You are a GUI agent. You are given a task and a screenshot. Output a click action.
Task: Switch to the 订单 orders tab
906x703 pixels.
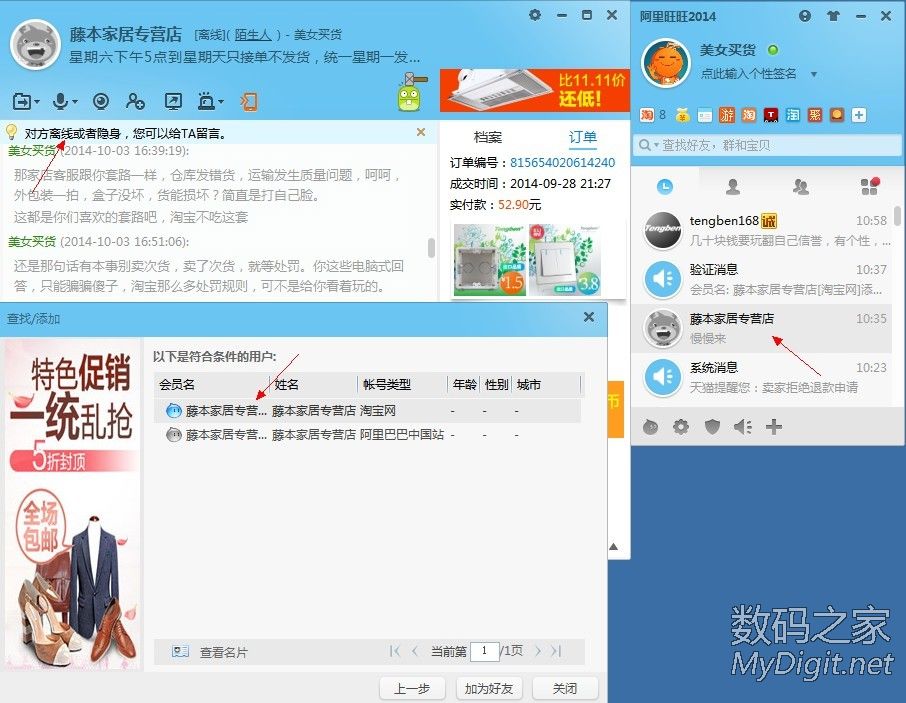[x=582, y=137]
